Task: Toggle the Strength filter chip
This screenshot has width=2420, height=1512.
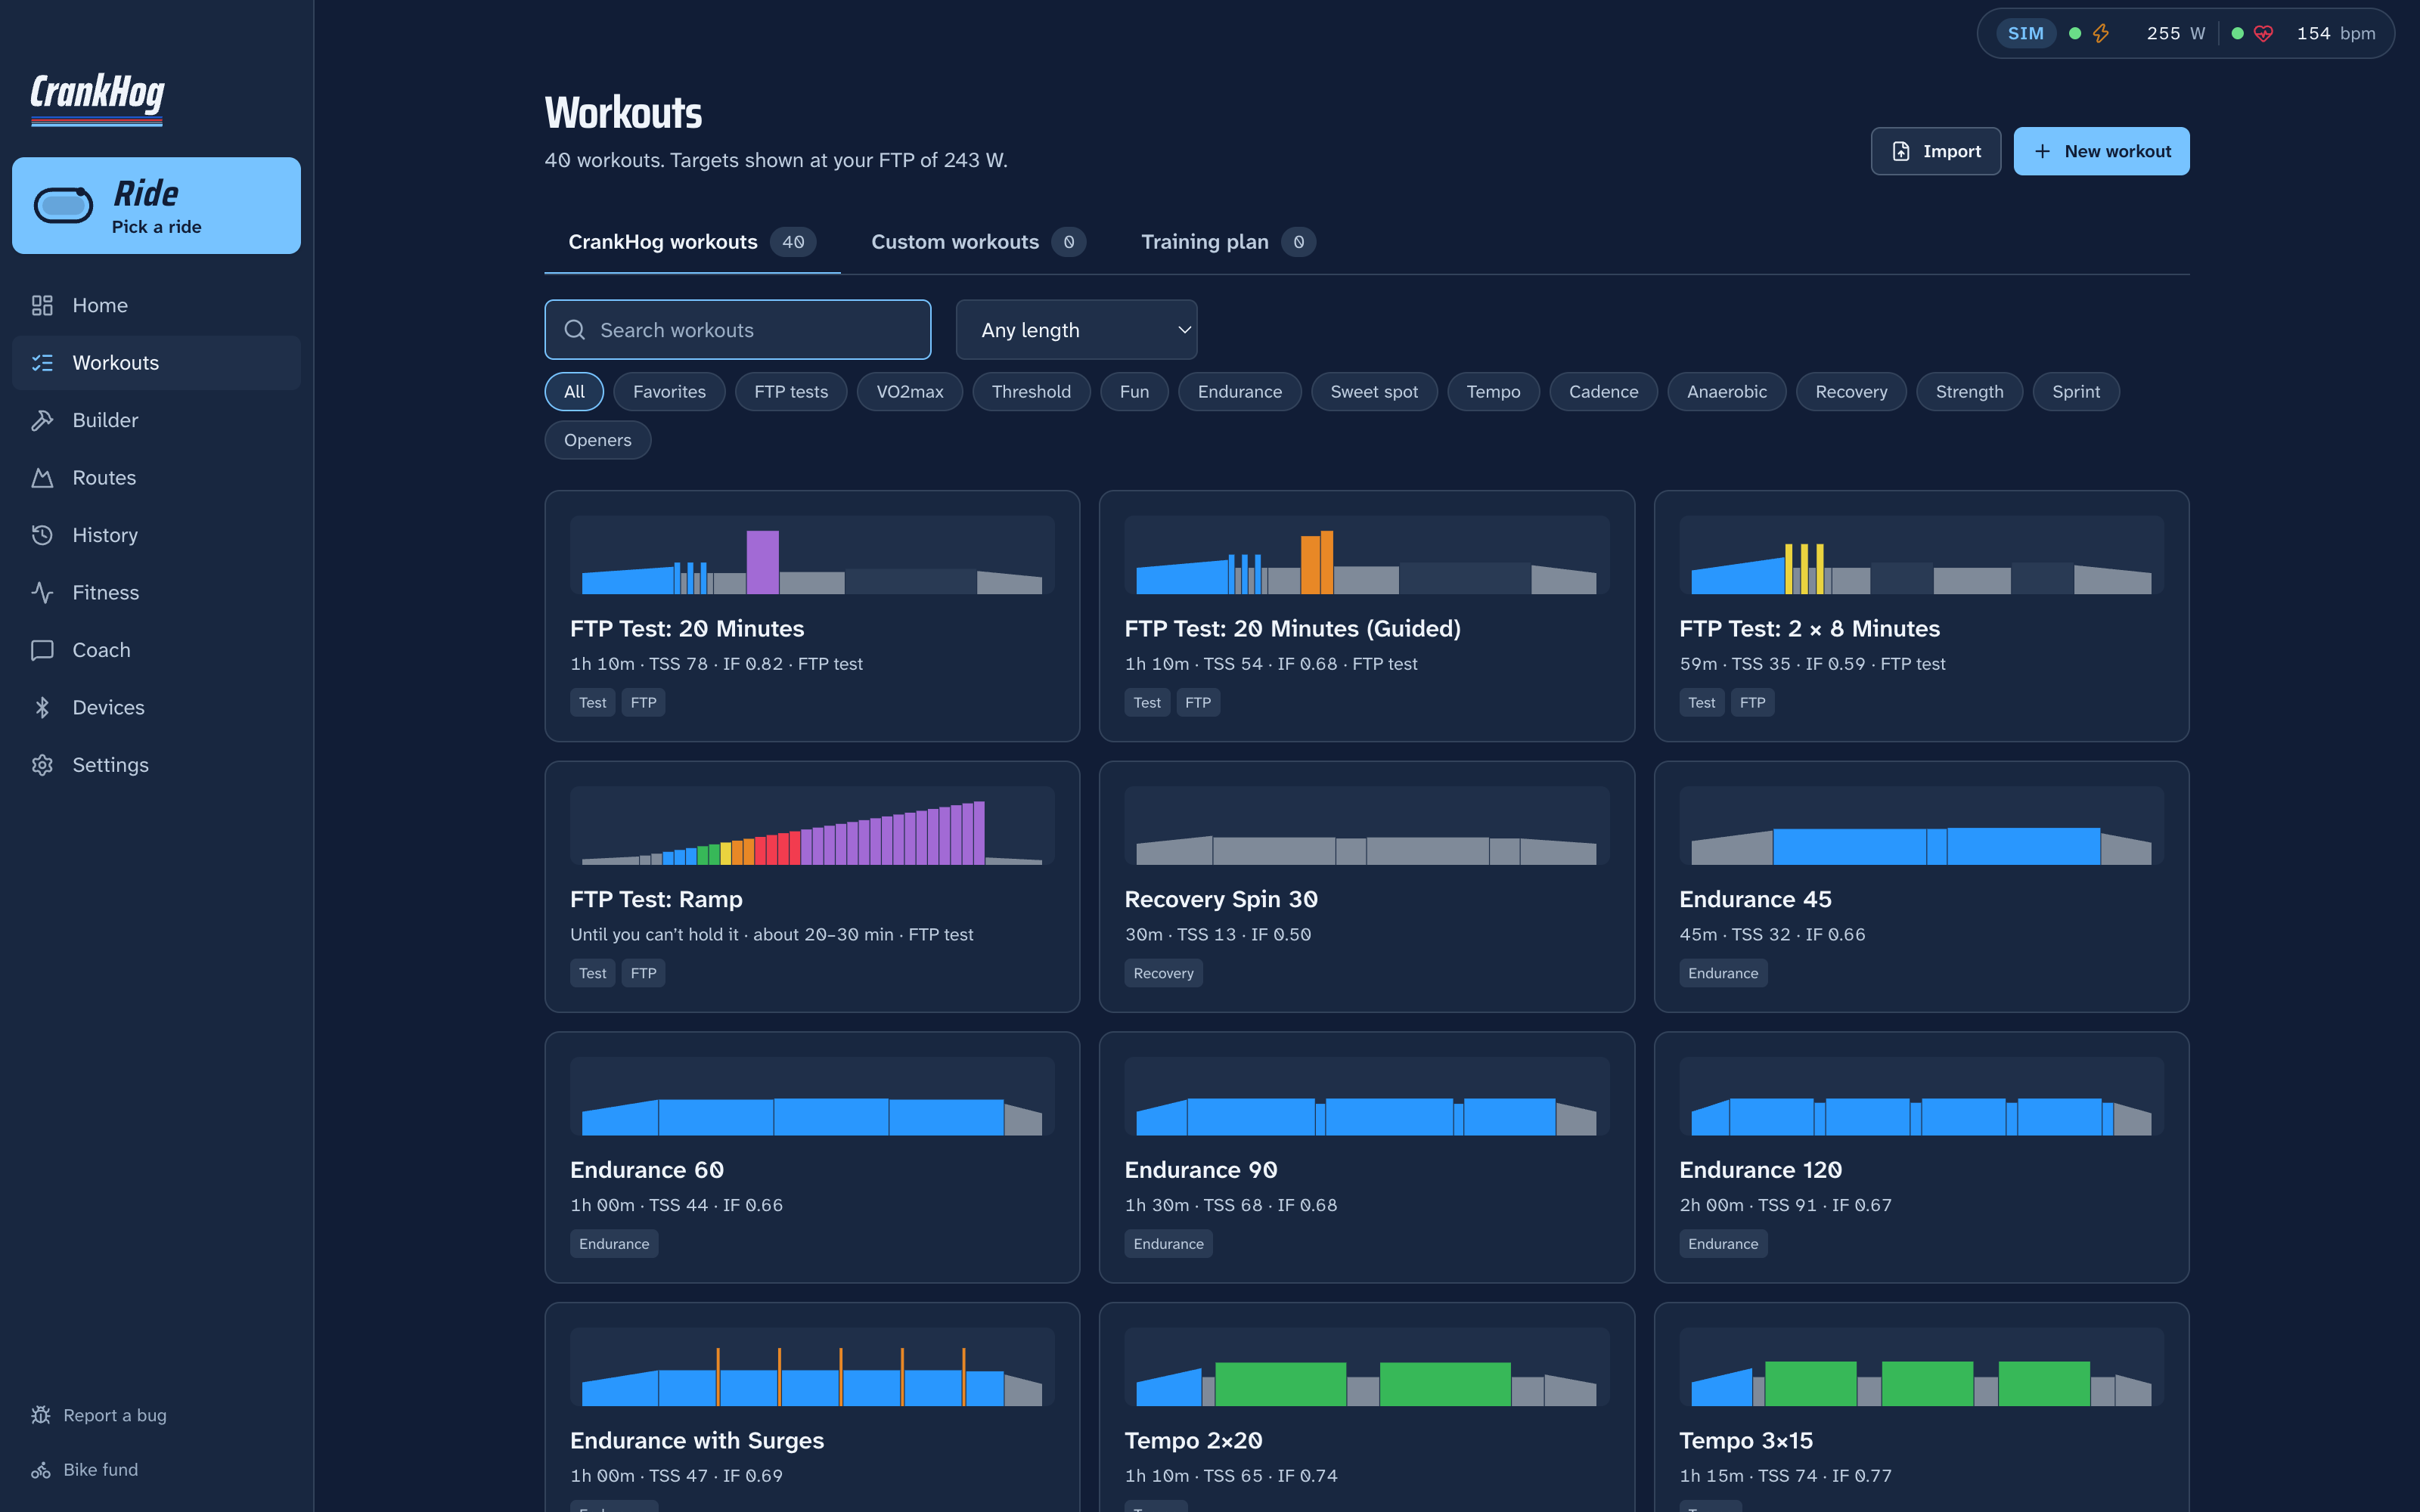Action: click(1969, 392)
